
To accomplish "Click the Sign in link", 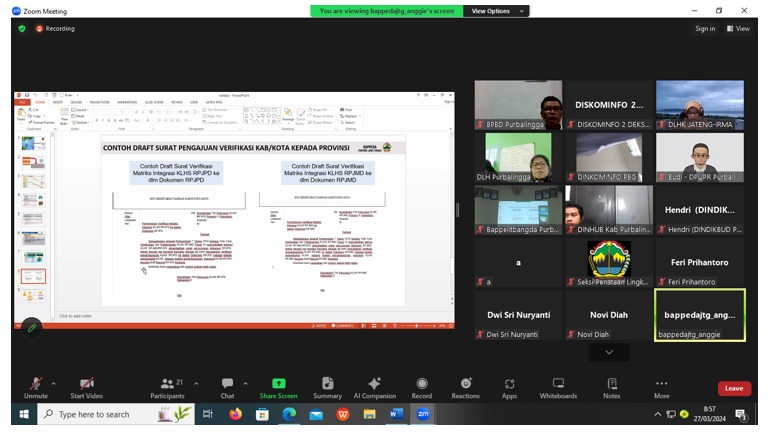I will 705,29.
